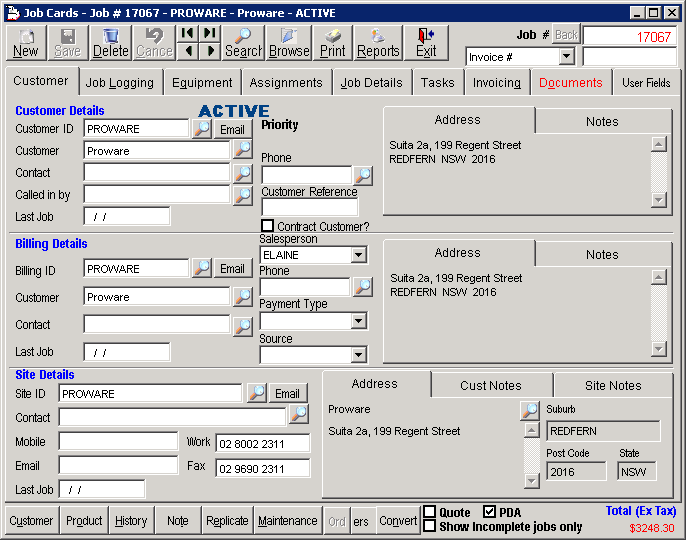This screenshot has width=686, height=540.
Task: Open the Site Notes tab
Action: 613,386
